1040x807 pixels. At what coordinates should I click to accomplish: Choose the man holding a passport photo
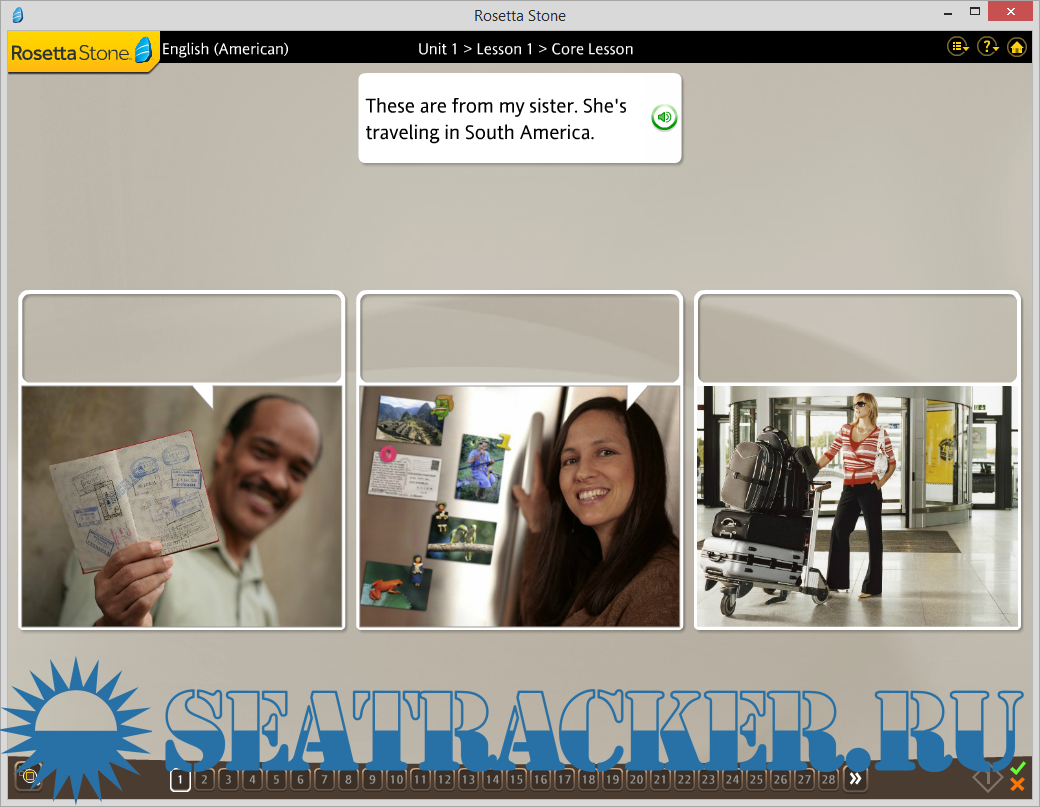click(x=182, y=506)
